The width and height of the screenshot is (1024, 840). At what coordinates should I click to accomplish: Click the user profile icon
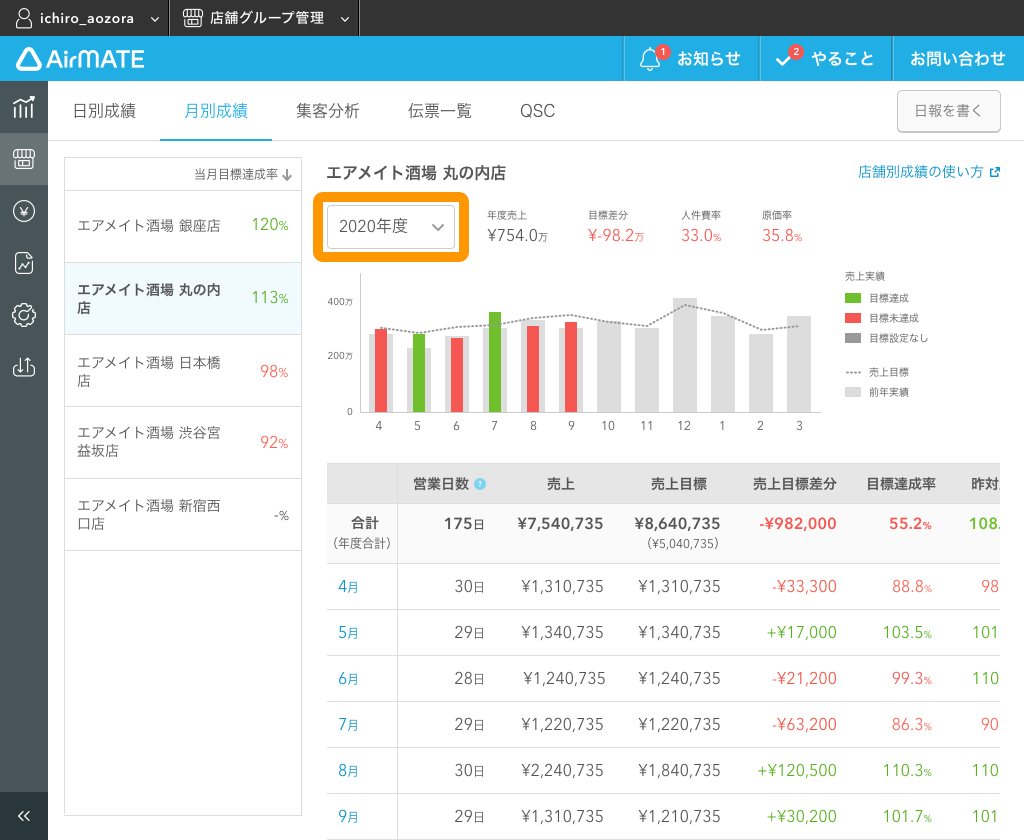[x=24, y=18]
